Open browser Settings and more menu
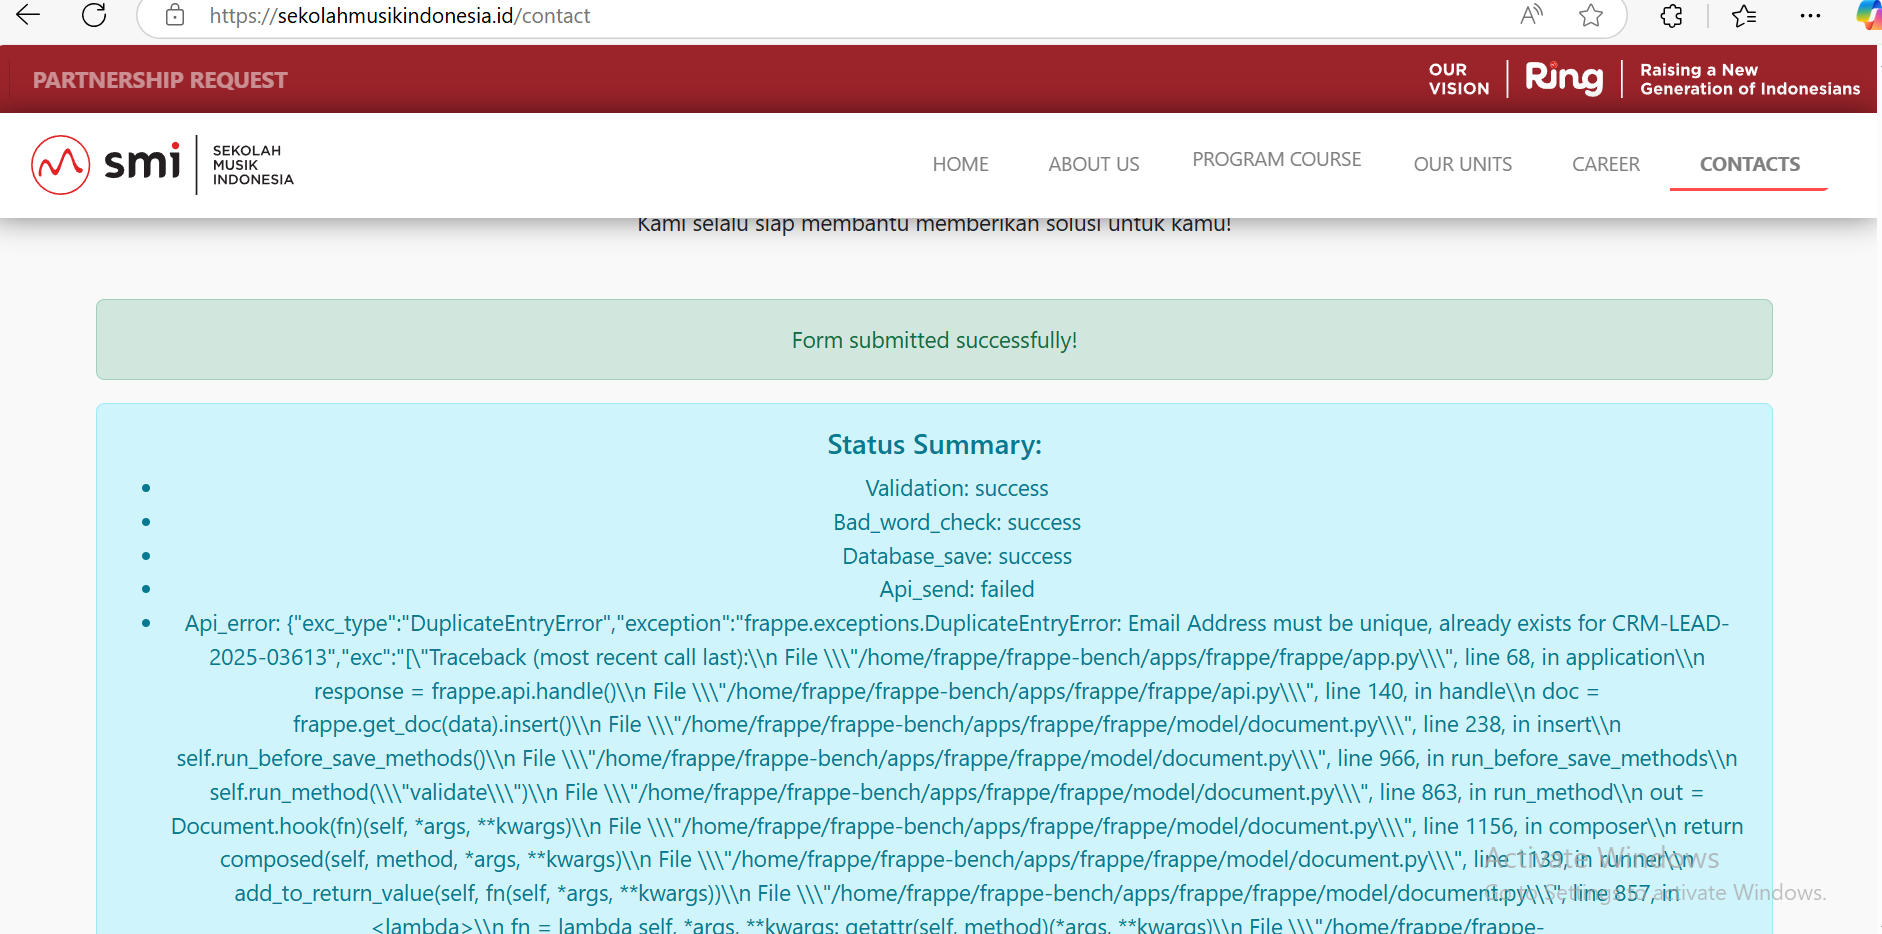1882x934 pixels. [x=1810, y=15]
